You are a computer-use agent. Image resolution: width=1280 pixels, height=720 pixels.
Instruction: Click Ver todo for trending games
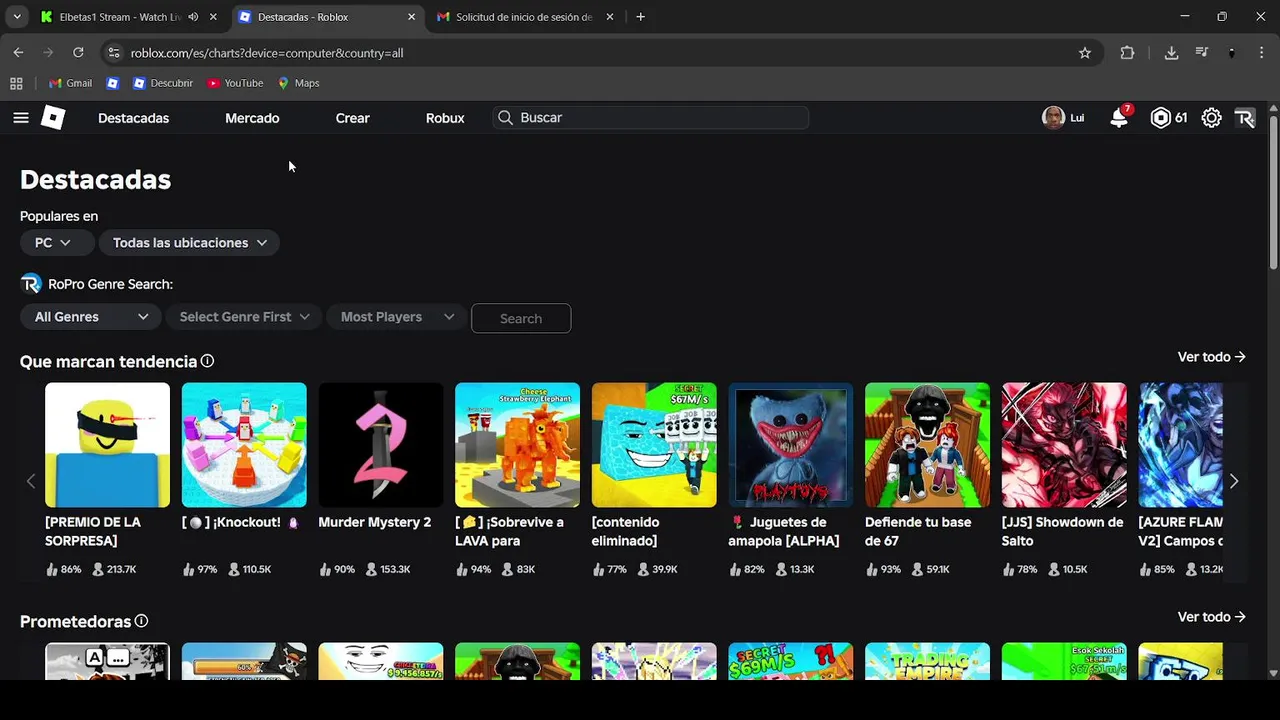1211,357
